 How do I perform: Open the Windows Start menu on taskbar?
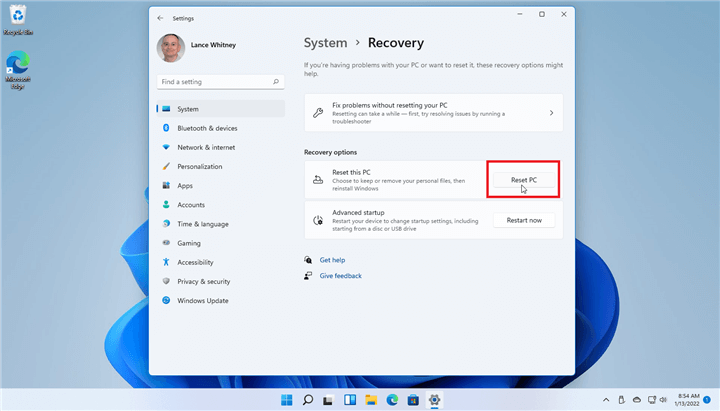pos(287,400)
